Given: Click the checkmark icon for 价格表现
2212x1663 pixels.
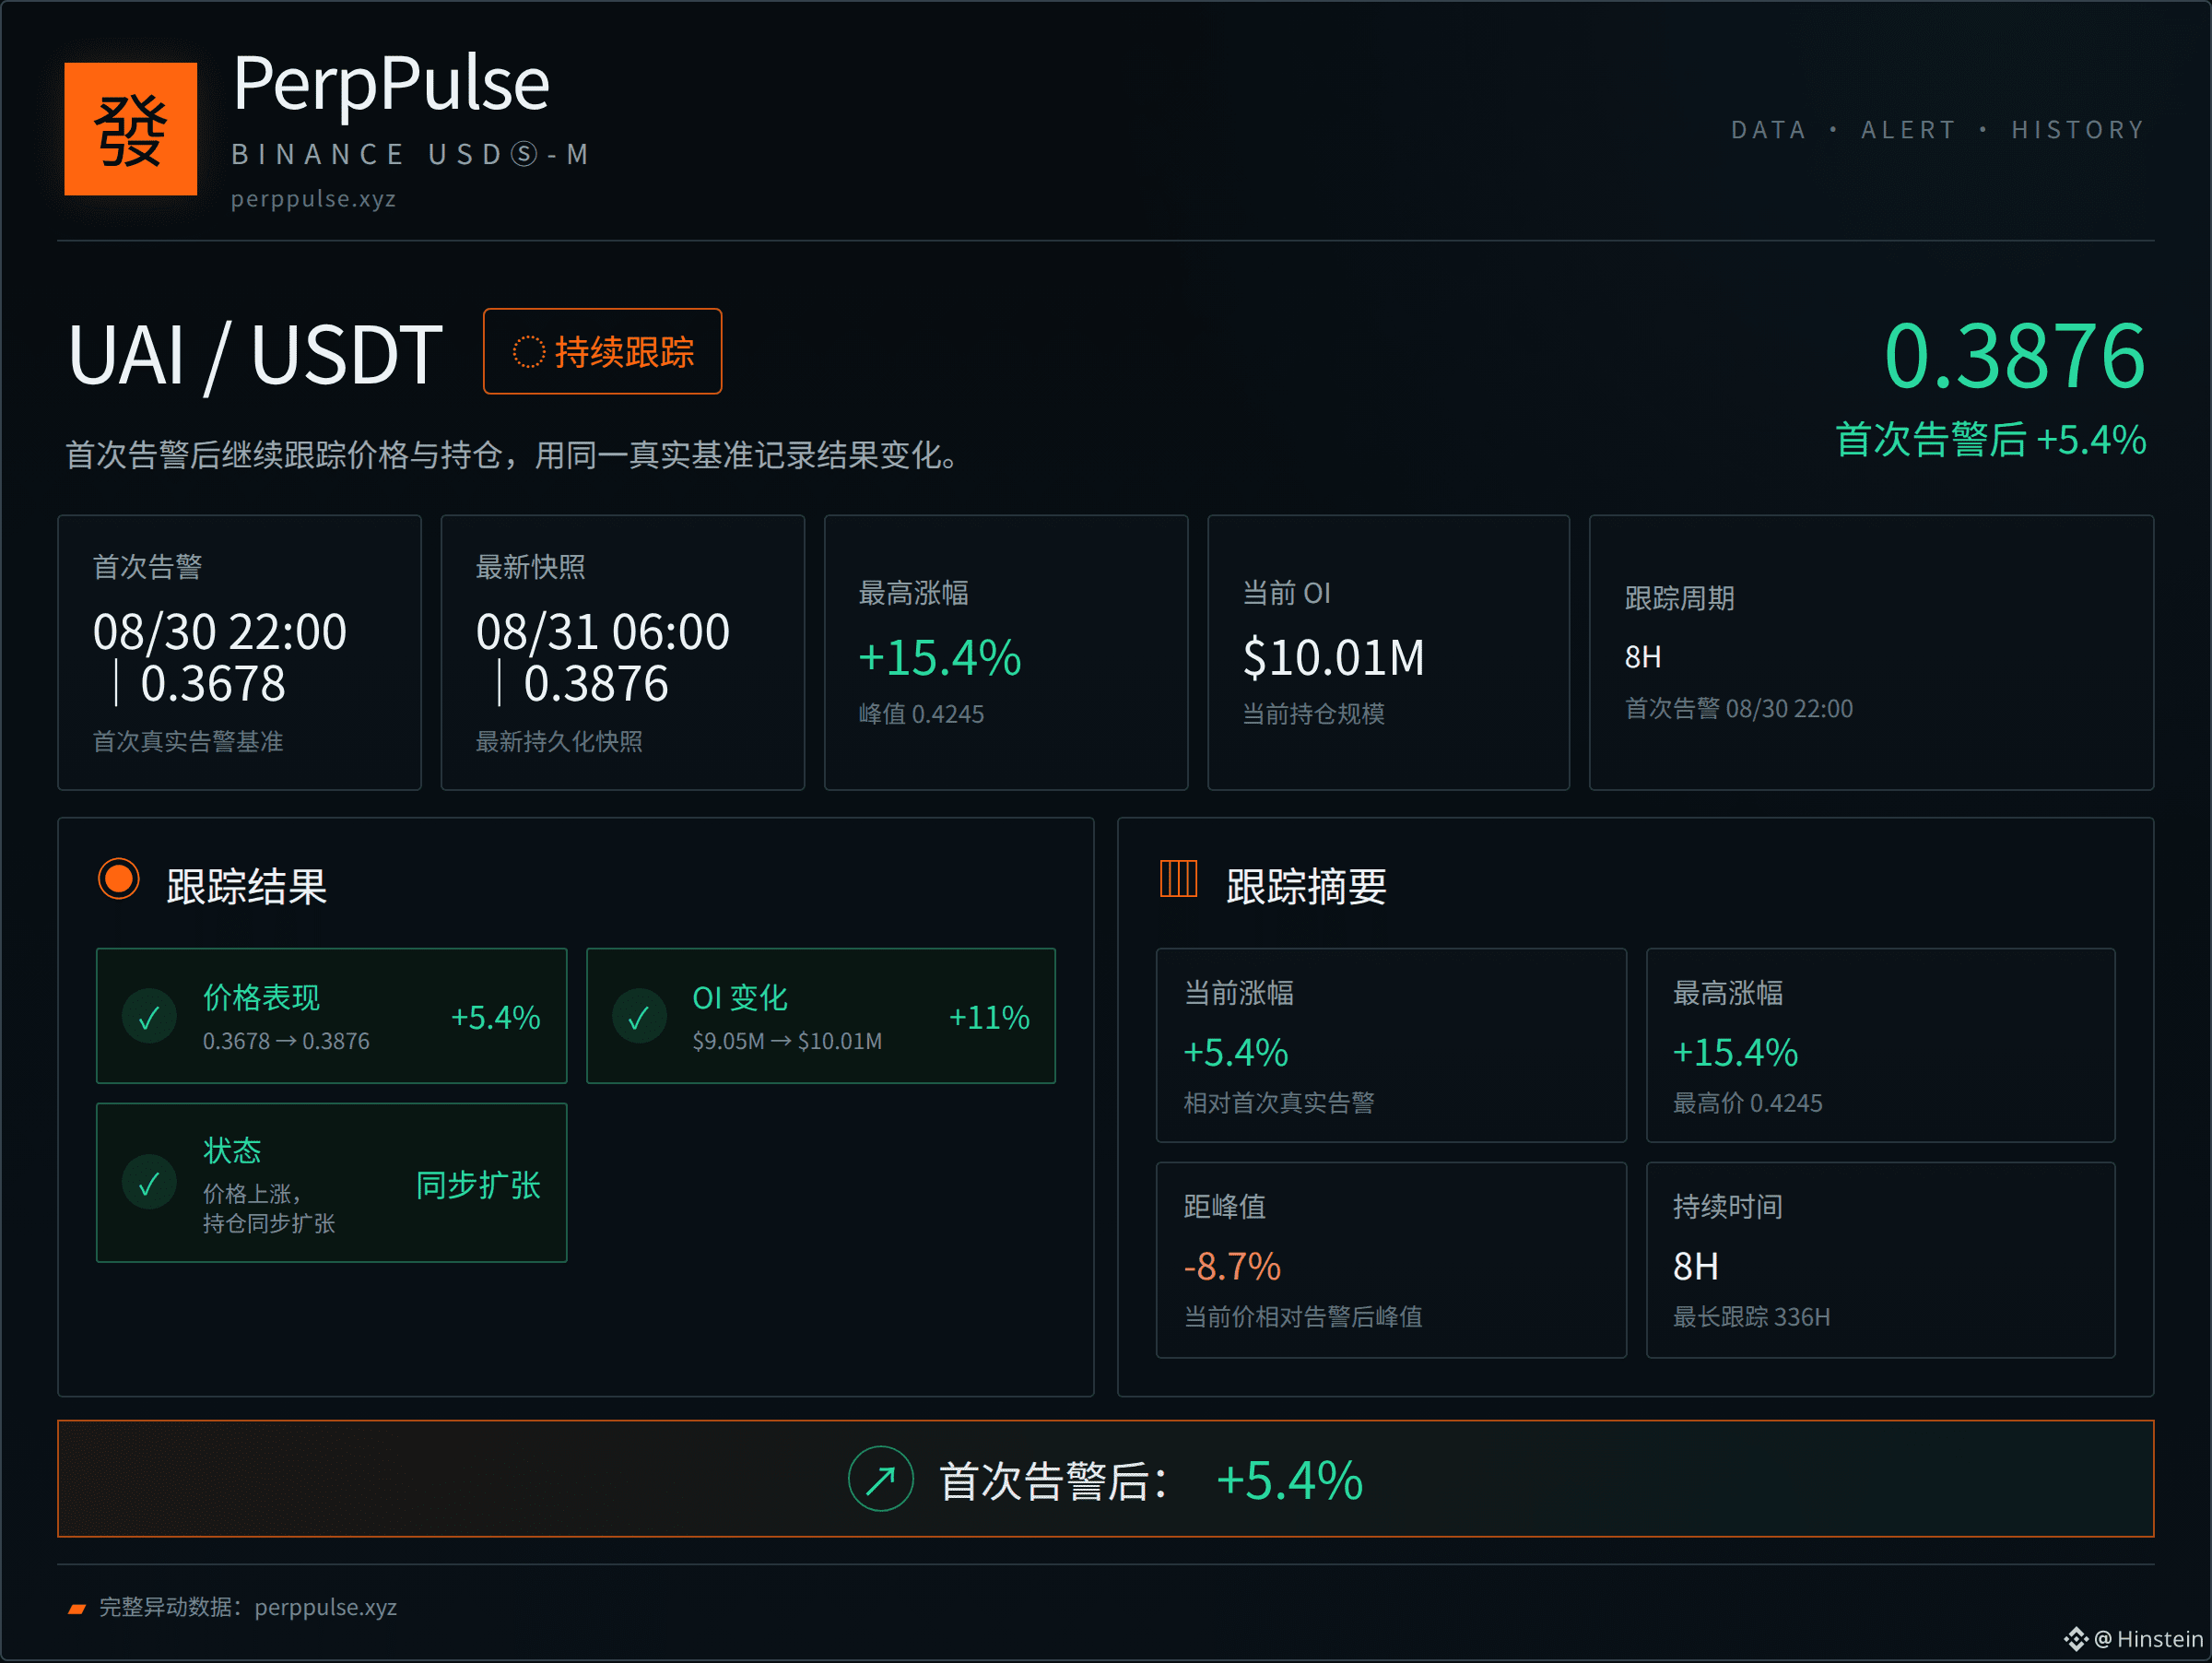Looking at the screenshot, I should click(x=150, y=1017).
